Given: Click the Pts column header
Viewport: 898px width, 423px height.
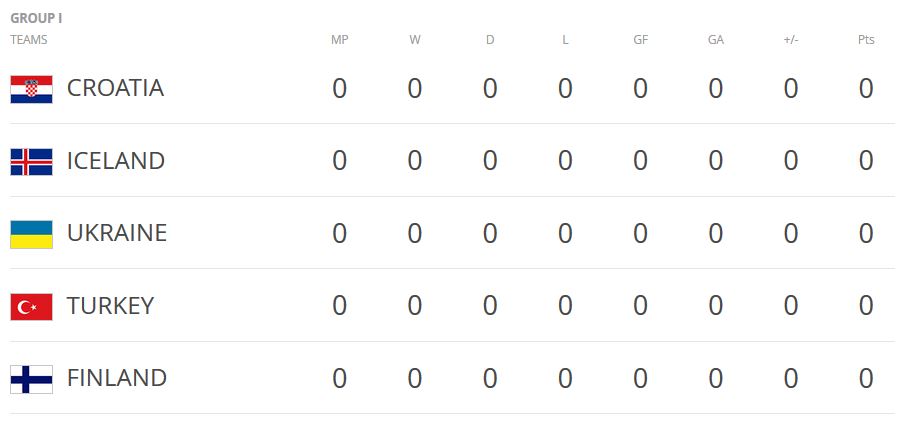Looking at the screenshot, I should point(865,40).
